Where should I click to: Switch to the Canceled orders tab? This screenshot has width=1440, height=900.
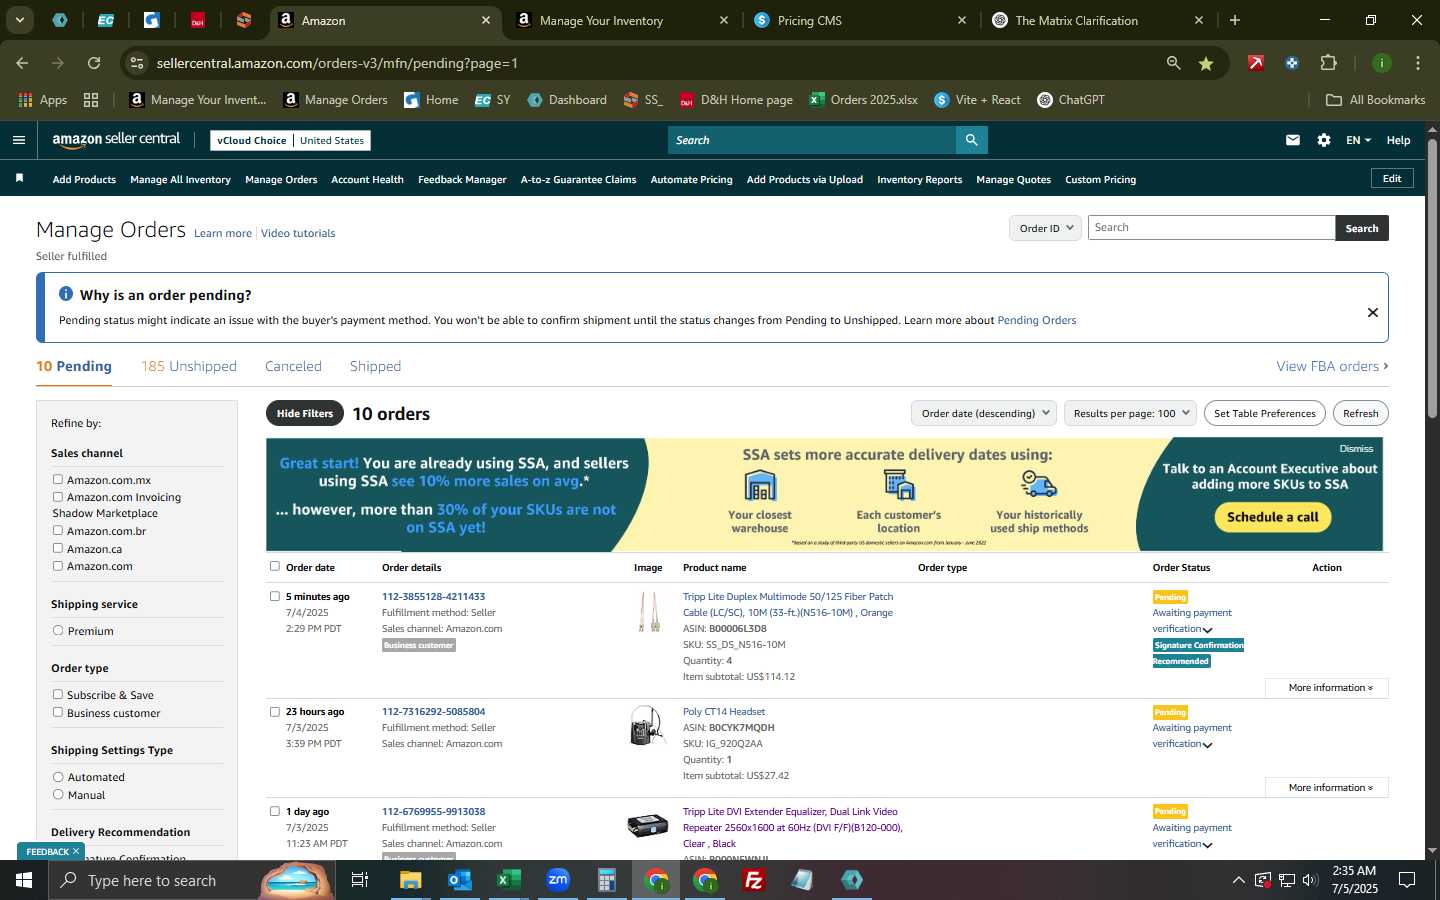pyautogui.click(x=293, y=366)
